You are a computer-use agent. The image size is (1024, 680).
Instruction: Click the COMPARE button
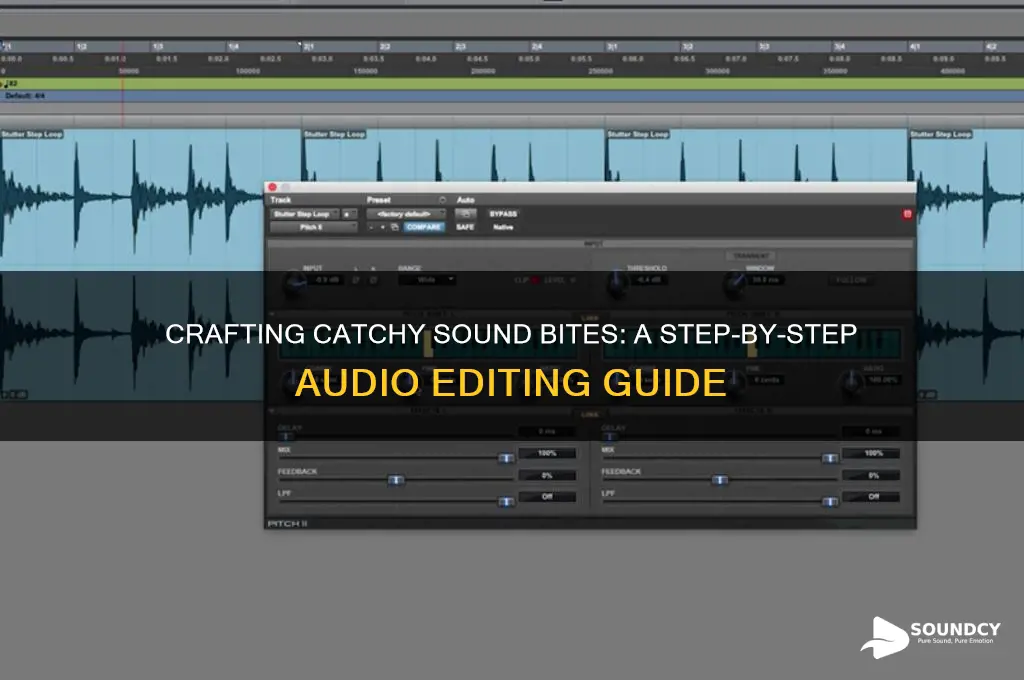[424, 227]
